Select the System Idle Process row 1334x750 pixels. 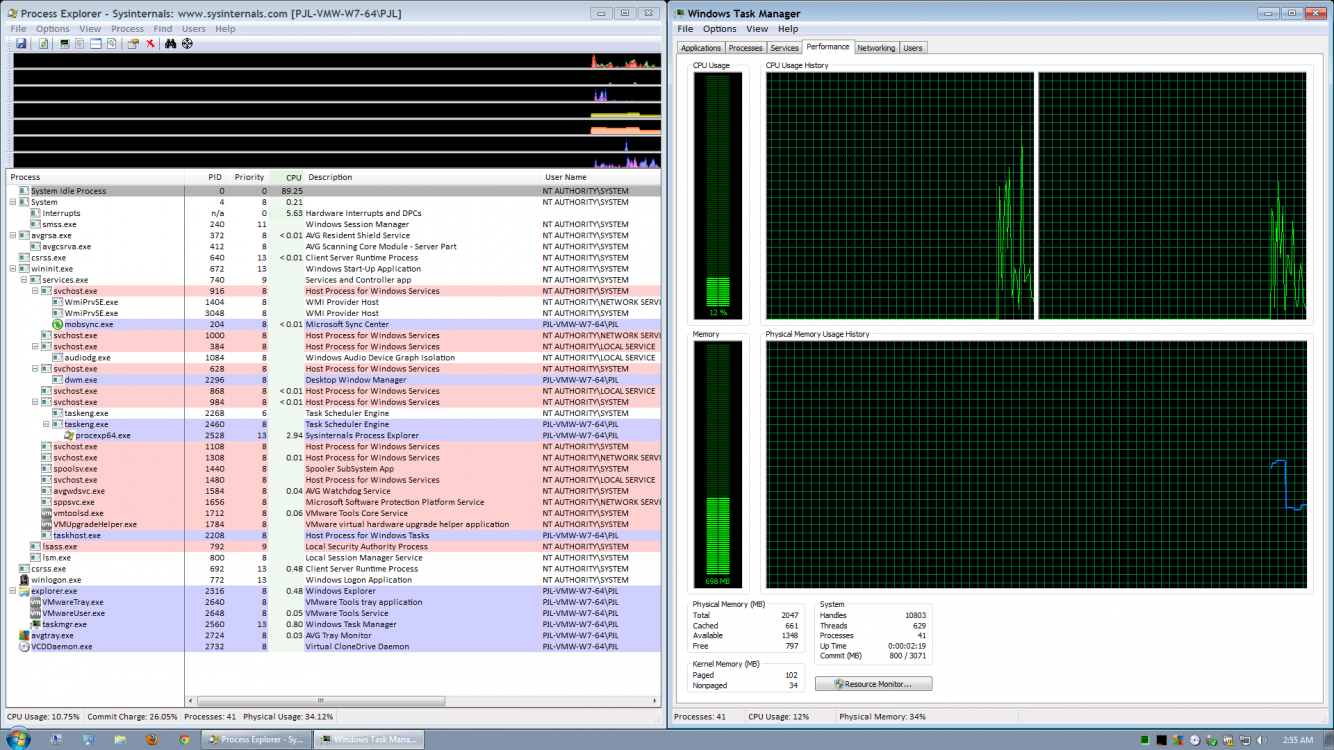pyautogui.click(x=334, y=191)
